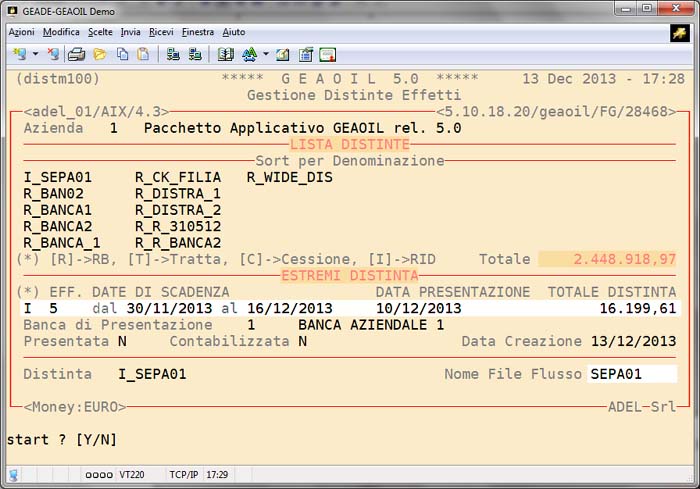Open the Modifica menu
700x489 pixels.
61,32
